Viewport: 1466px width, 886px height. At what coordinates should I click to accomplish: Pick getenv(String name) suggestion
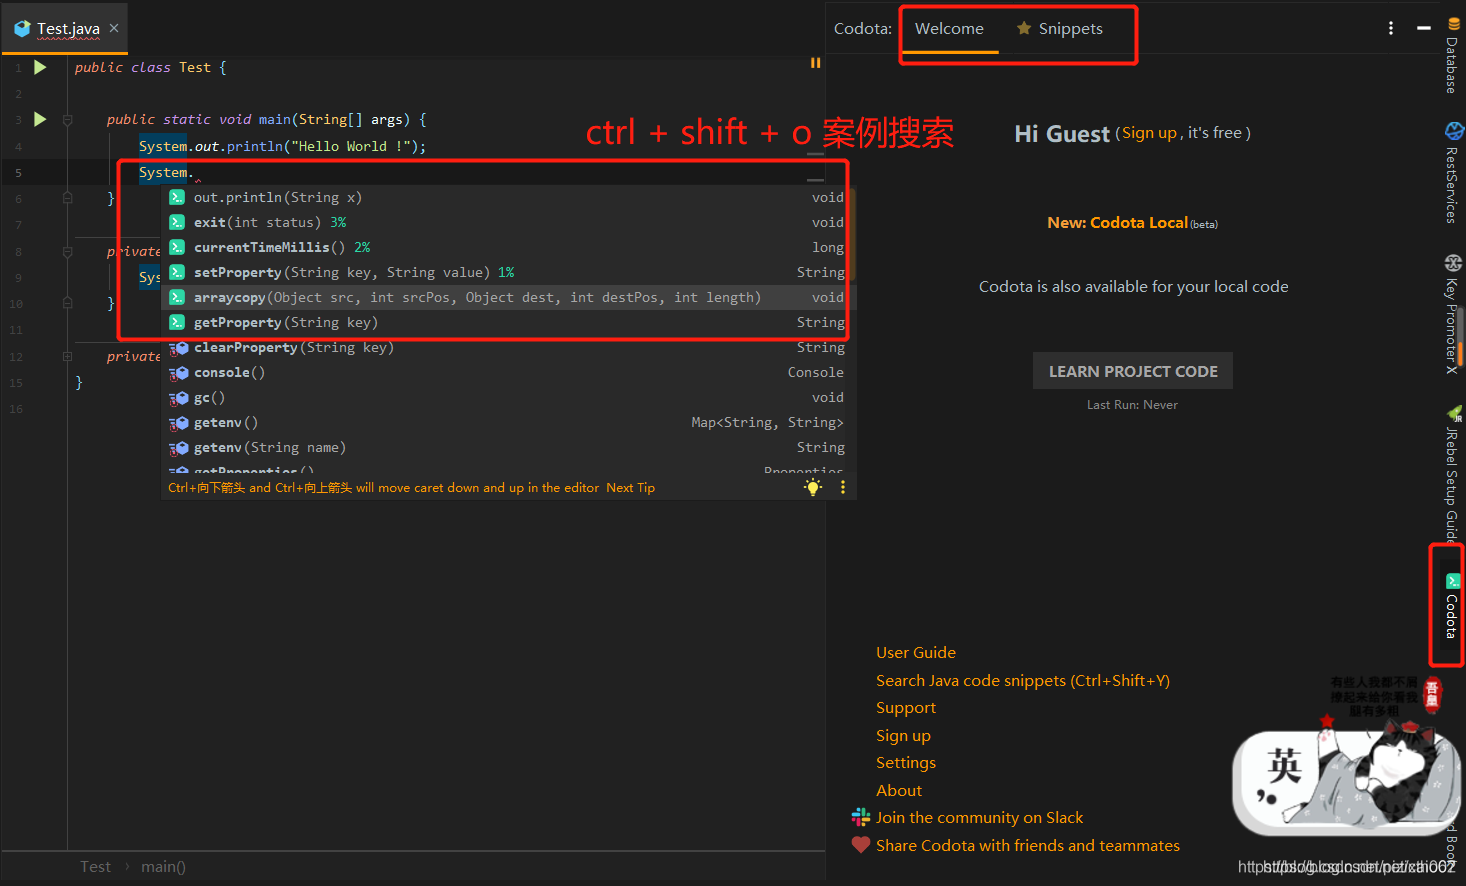click(508, 447)
